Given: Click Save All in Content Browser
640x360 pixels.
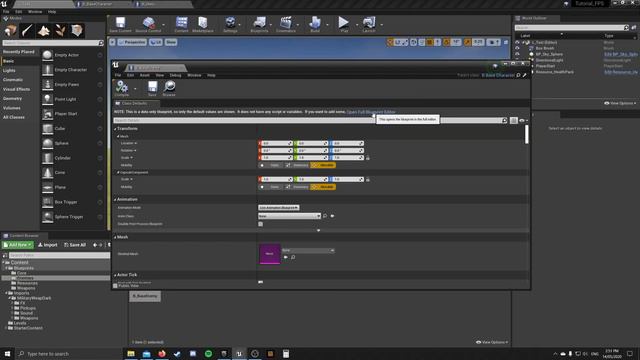Looking at the screenshot, I should (x=75, y=244).
